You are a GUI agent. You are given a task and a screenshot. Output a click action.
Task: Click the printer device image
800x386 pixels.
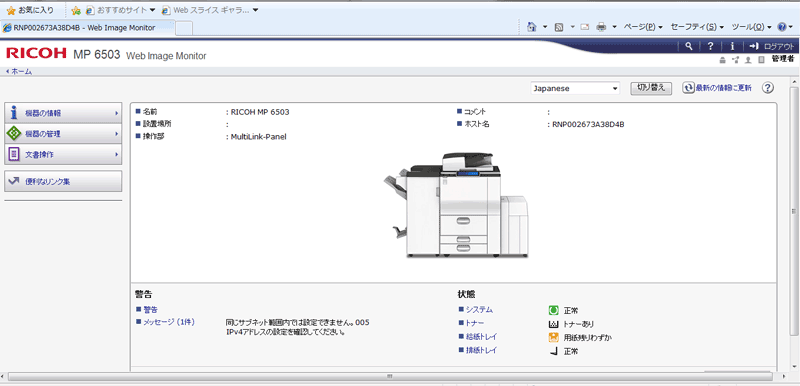pyautogui.click(x=456, y=205)
